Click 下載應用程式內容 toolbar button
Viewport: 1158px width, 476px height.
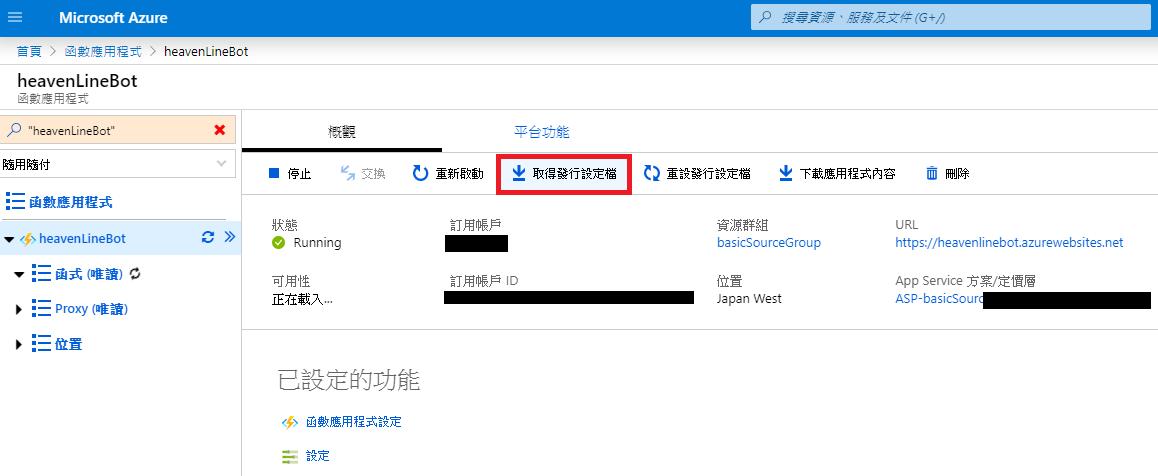(x=837, y=173)
